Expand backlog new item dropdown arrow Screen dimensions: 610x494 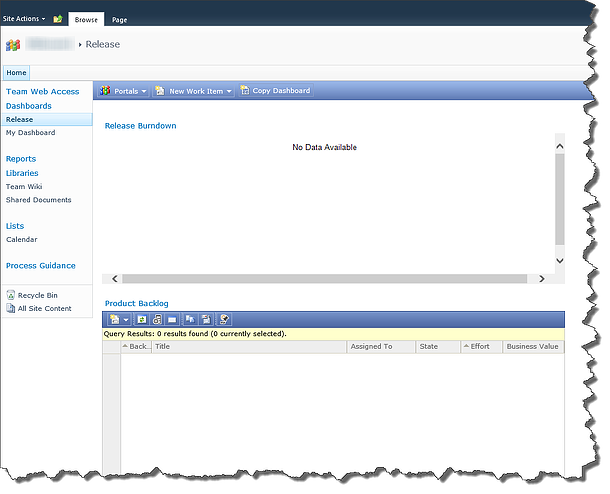click(126, 320)
